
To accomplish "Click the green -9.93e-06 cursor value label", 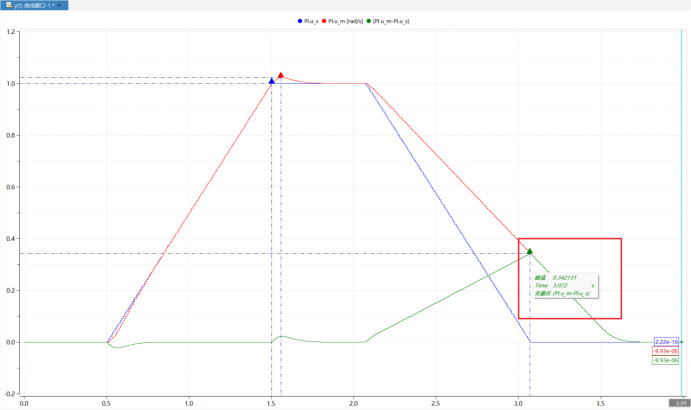I will point(665,360).
